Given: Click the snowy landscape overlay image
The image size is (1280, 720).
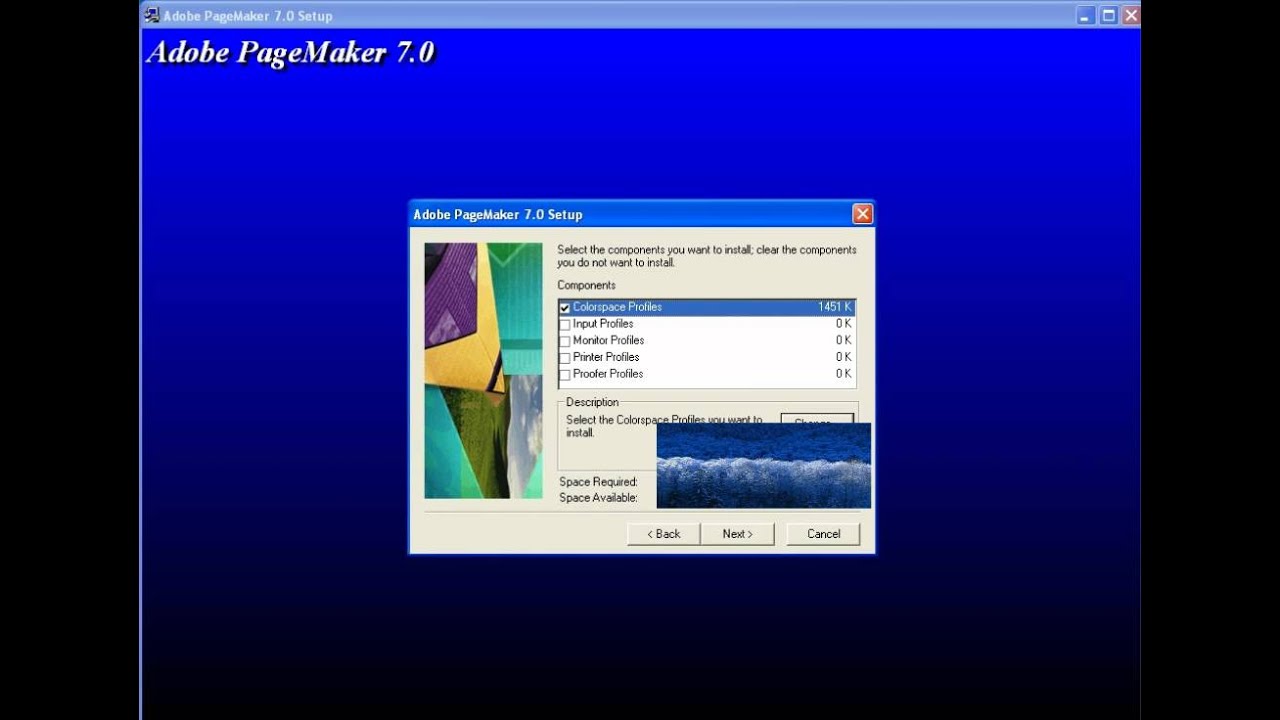Looking at the screenshot, I should (x=764, y=465).
